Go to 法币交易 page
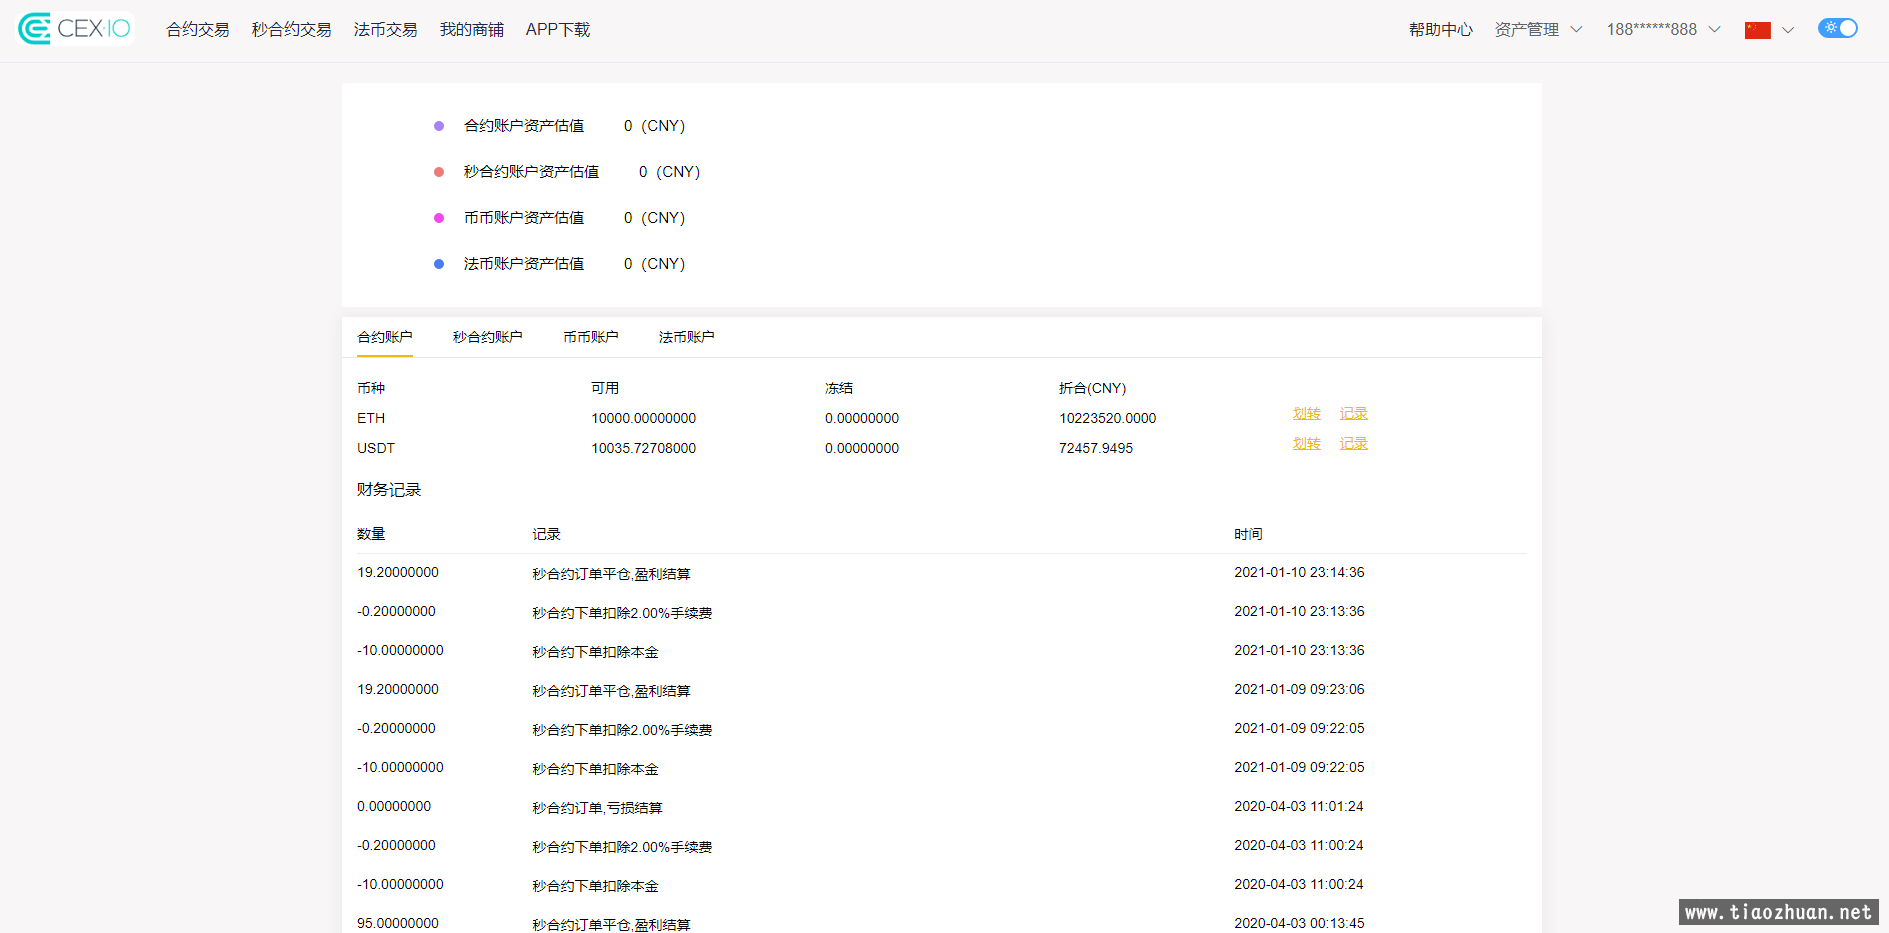 click(386, 30)
